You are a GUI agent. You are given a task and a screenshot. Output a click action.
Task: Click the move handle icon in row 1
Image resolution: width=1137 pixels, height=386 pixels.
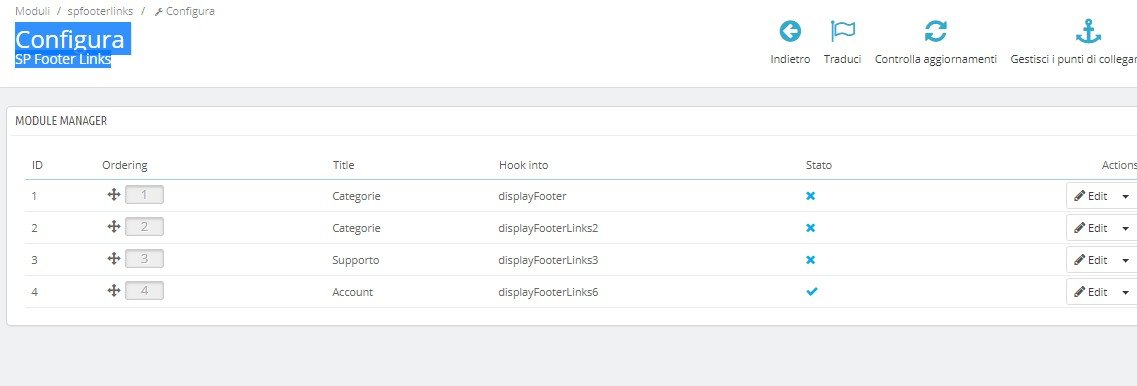tap(114, 194)
